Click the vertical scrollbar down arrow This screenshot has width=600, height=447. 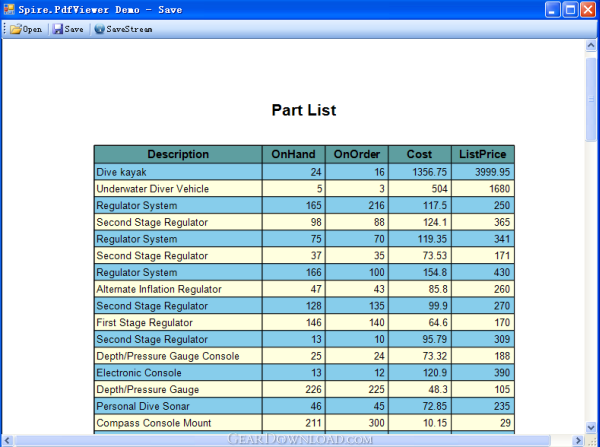(x=591, y=427)
